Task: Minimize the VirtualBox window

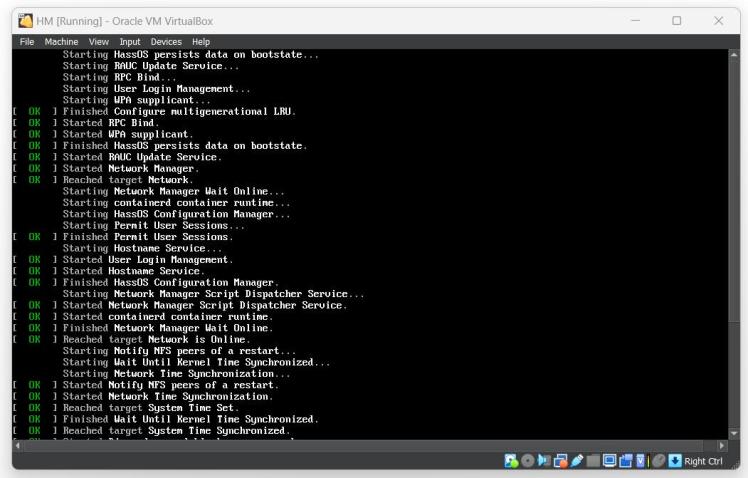Action: [635, 21]
